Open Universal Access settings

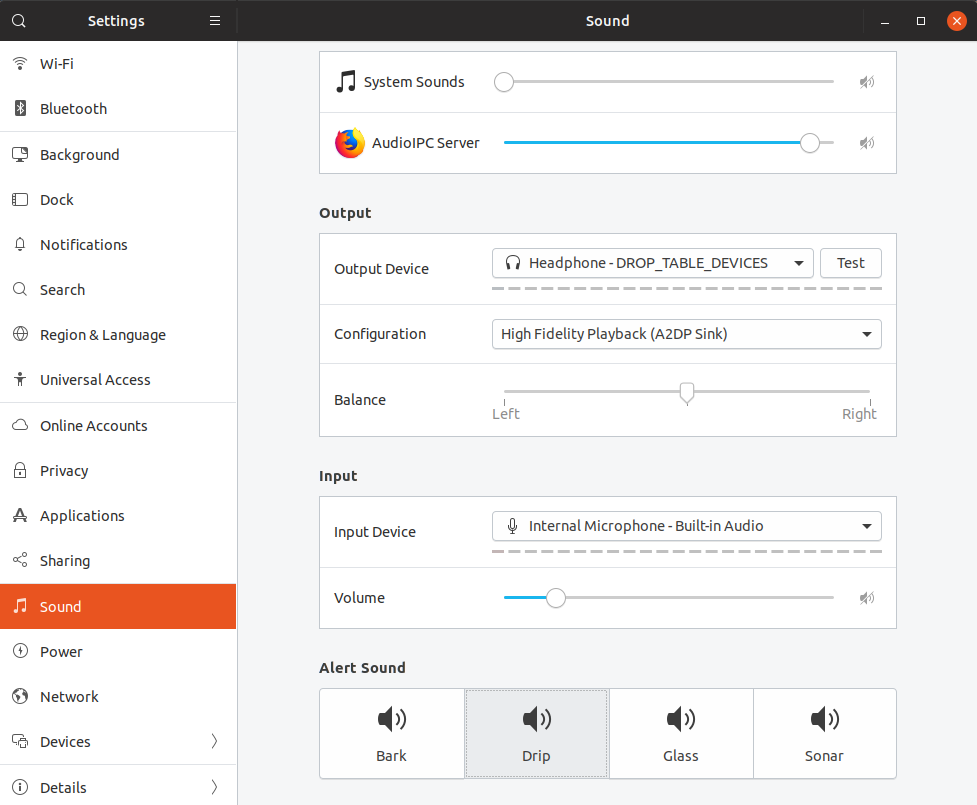pos(118,379)
